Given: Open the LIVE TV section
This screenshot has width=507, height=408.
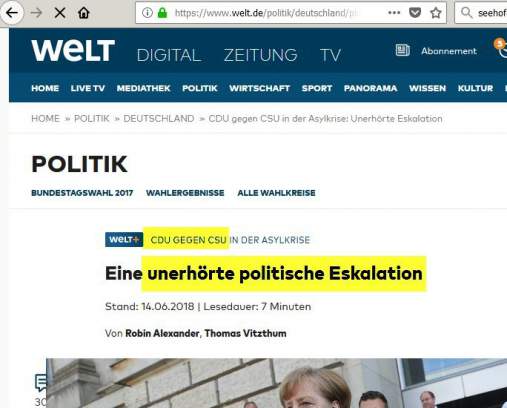Looking at the screenshot, I should pyautogui.click(x=88, y=88).
